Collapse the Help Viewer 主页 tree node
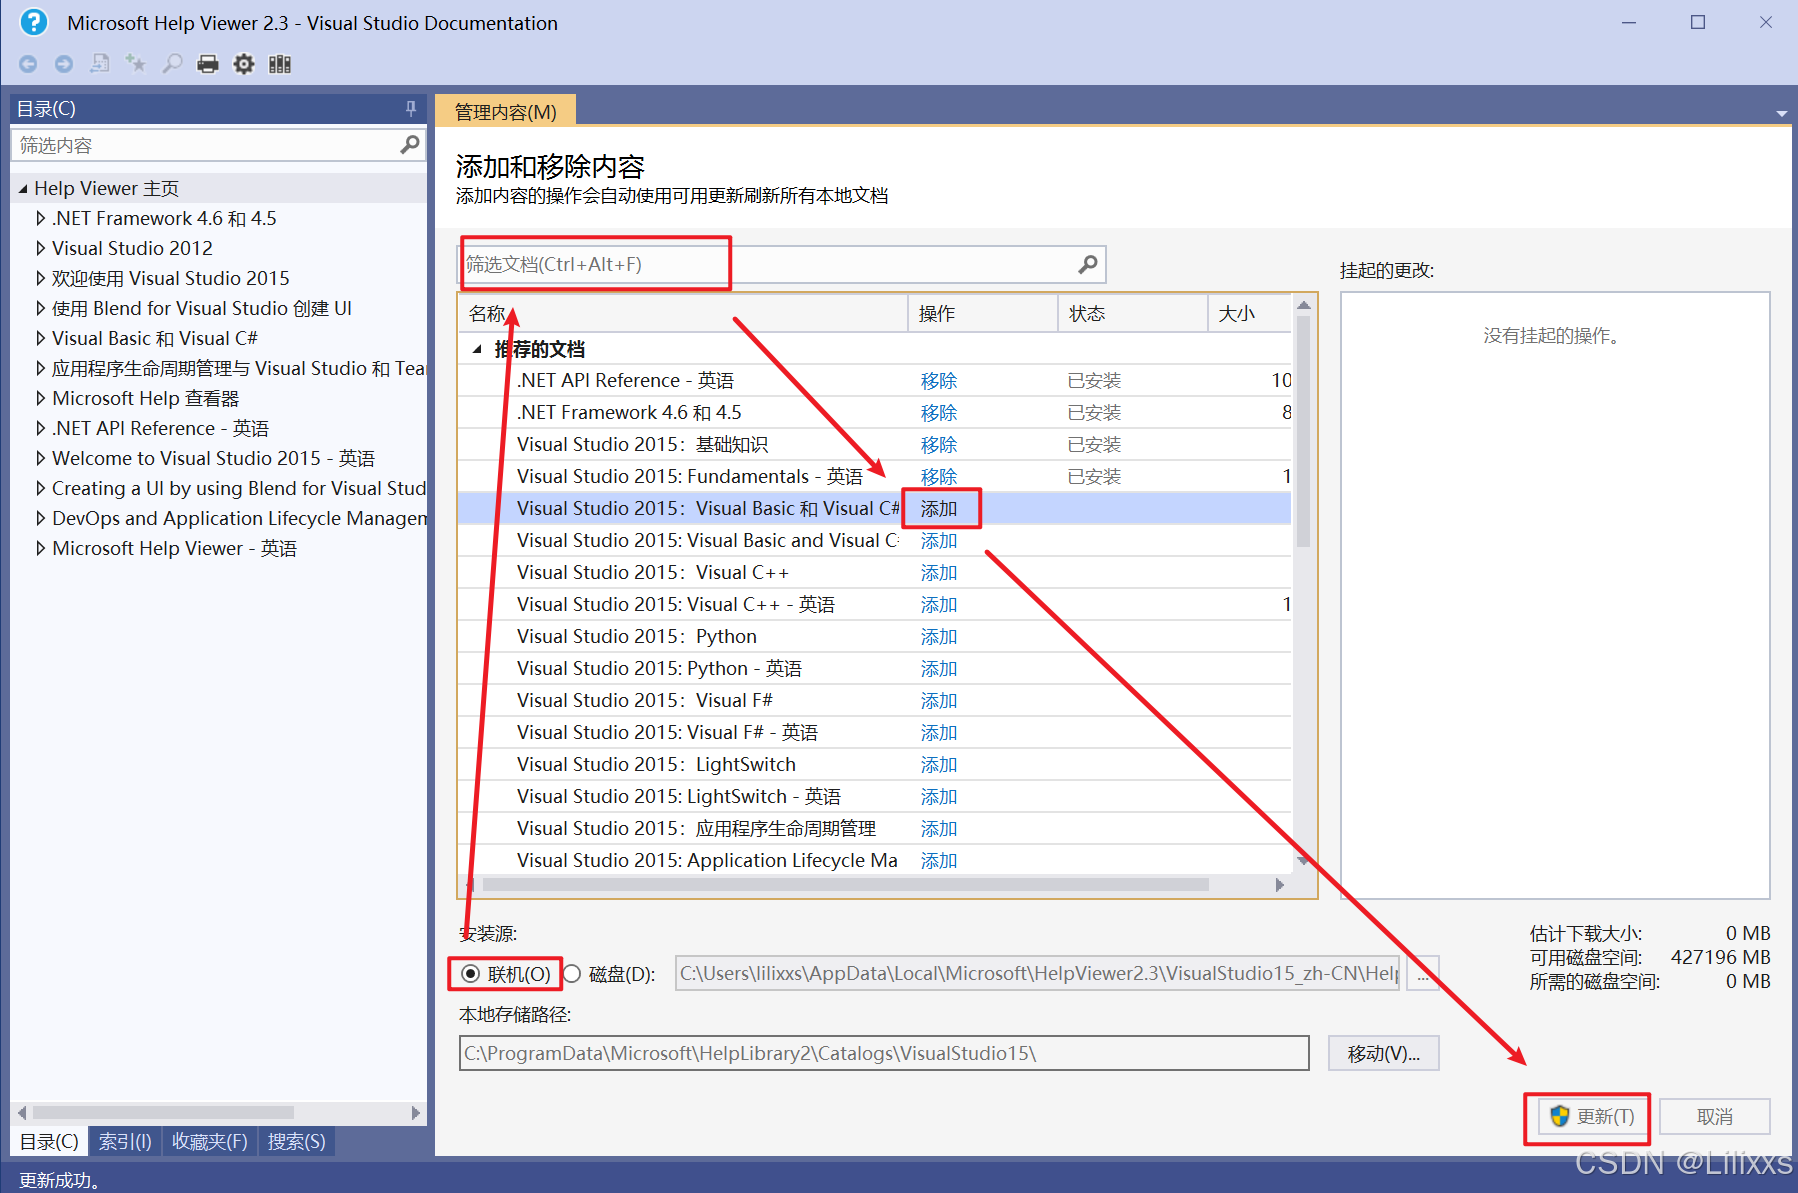Image resolution: width=1798 pixels, height=1193 pixels. click(23, 189)
